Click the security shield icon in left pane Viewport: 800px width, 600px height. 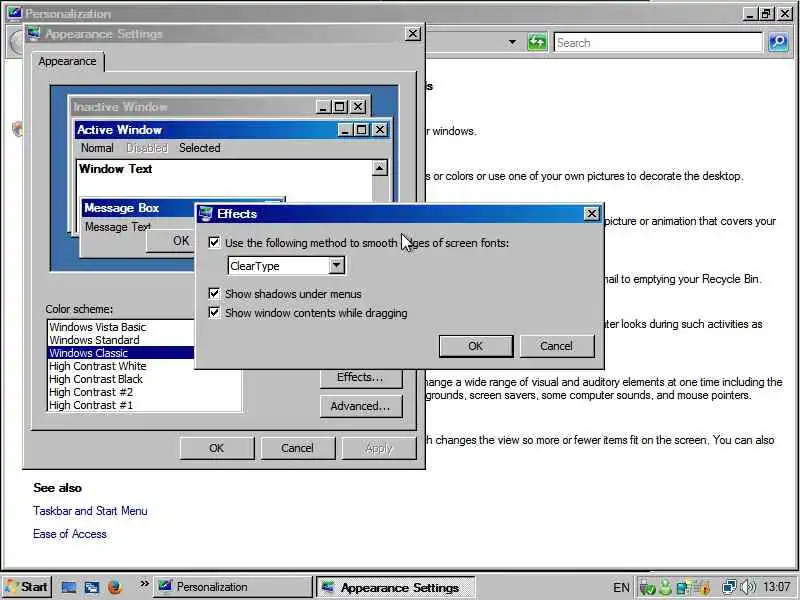[x=18, y=129]
